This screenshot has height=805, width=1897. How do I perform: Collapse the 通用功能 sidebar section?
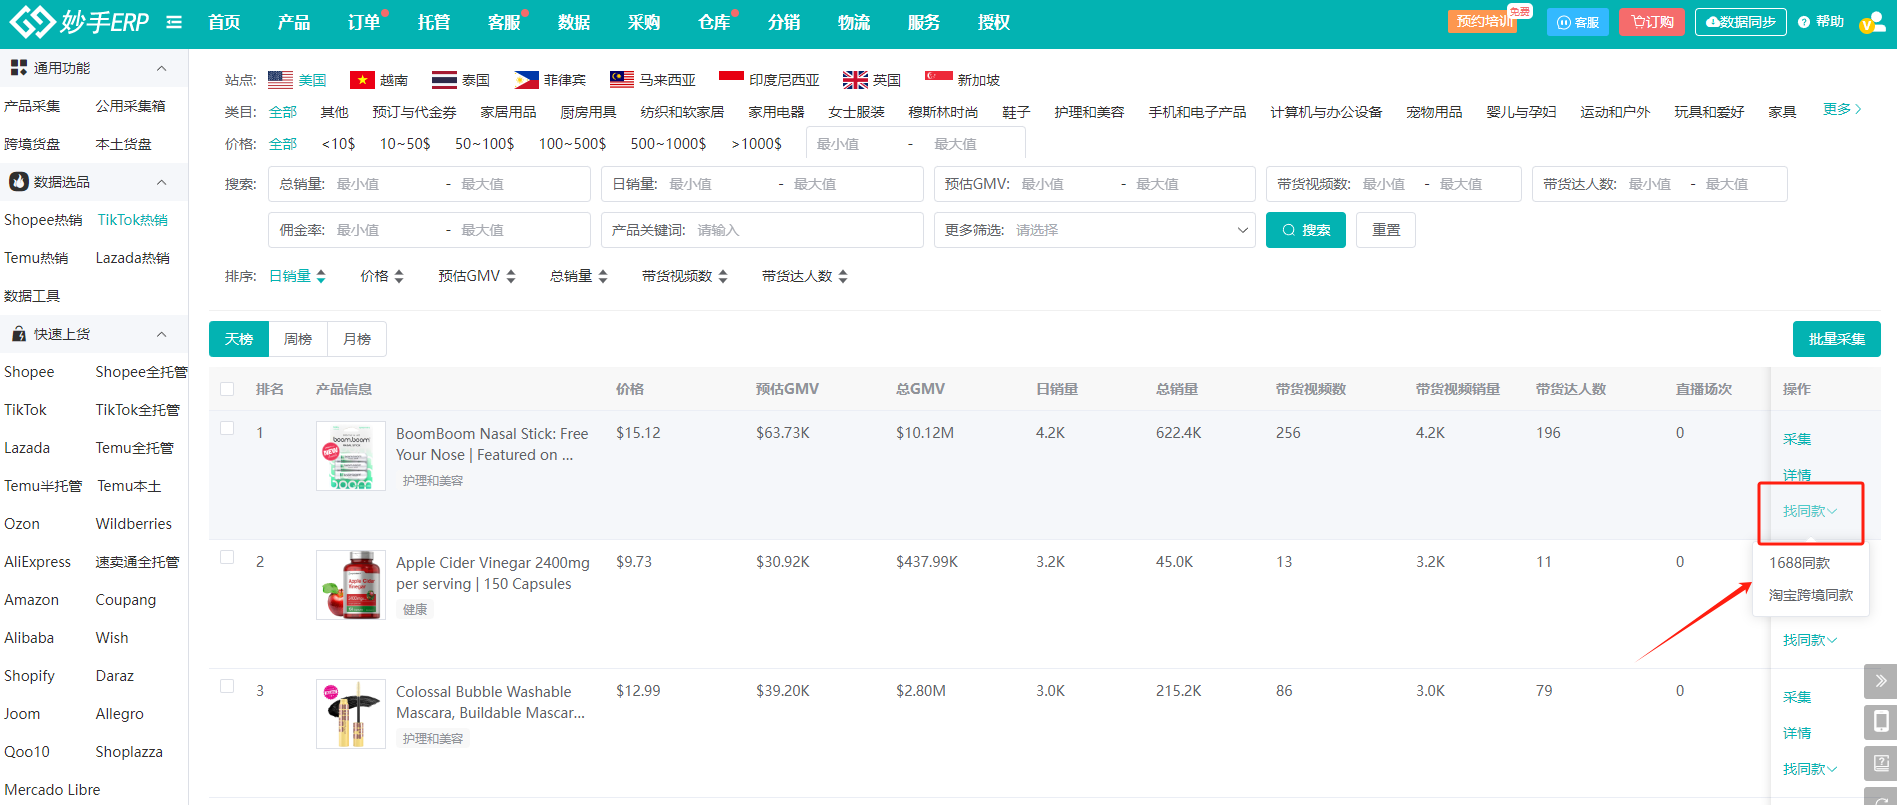click(162, 68)
